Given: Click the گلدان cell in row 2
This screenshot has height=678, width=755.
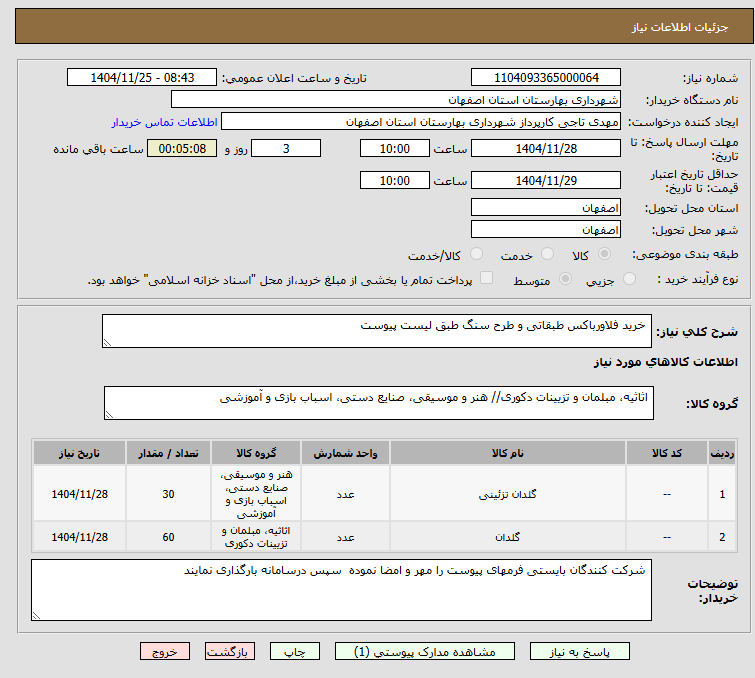Looking at the screenshot, I should [x=508, y=537].
